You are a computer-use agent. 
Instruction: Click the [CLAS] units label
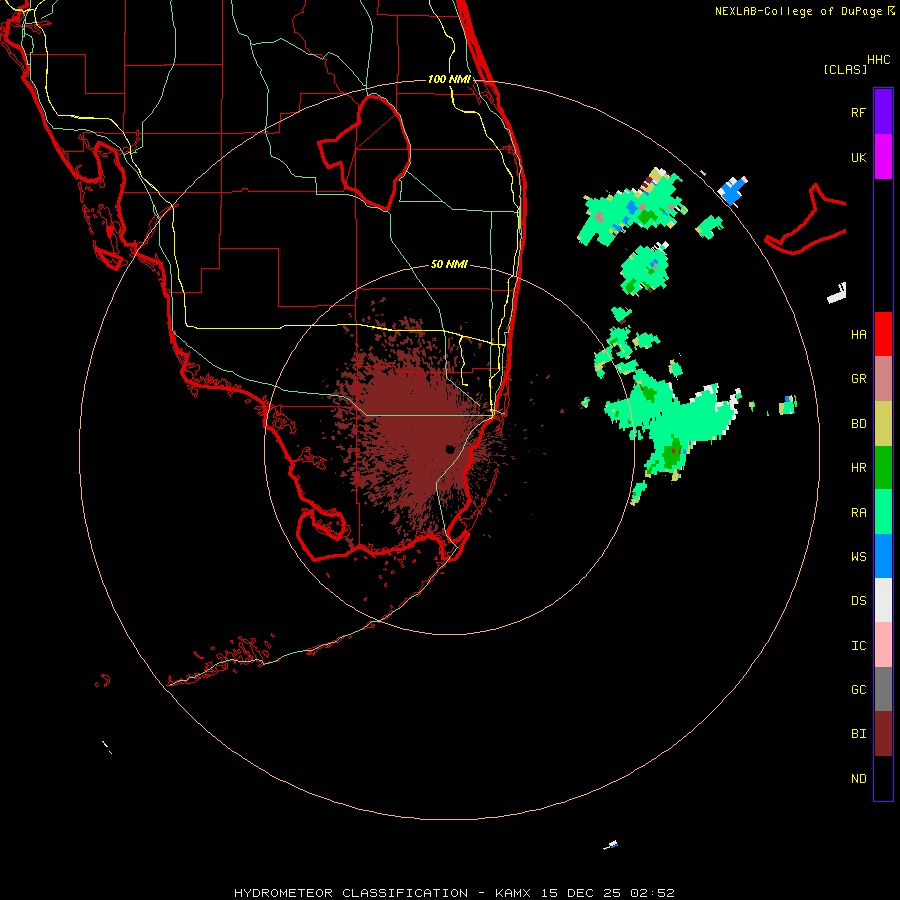pos(845,69)
